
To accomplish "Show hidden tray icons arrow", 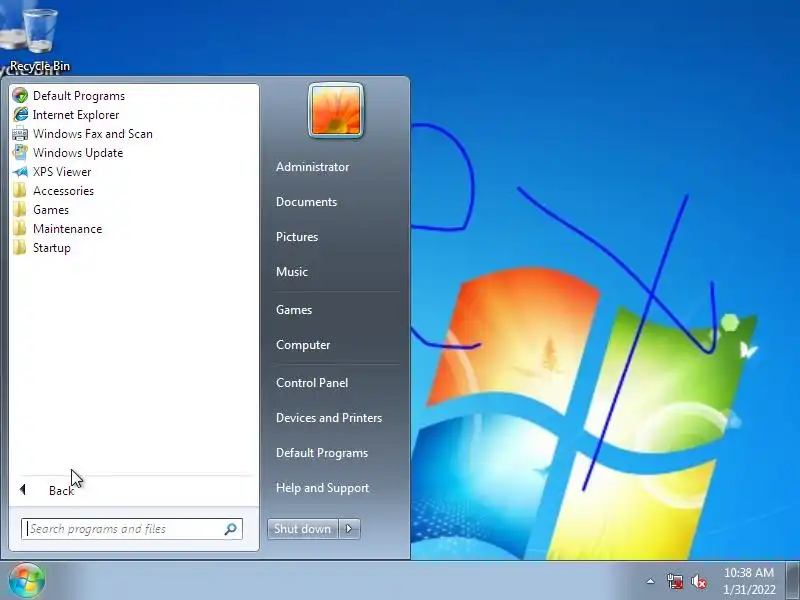I will tap(651, 581).
